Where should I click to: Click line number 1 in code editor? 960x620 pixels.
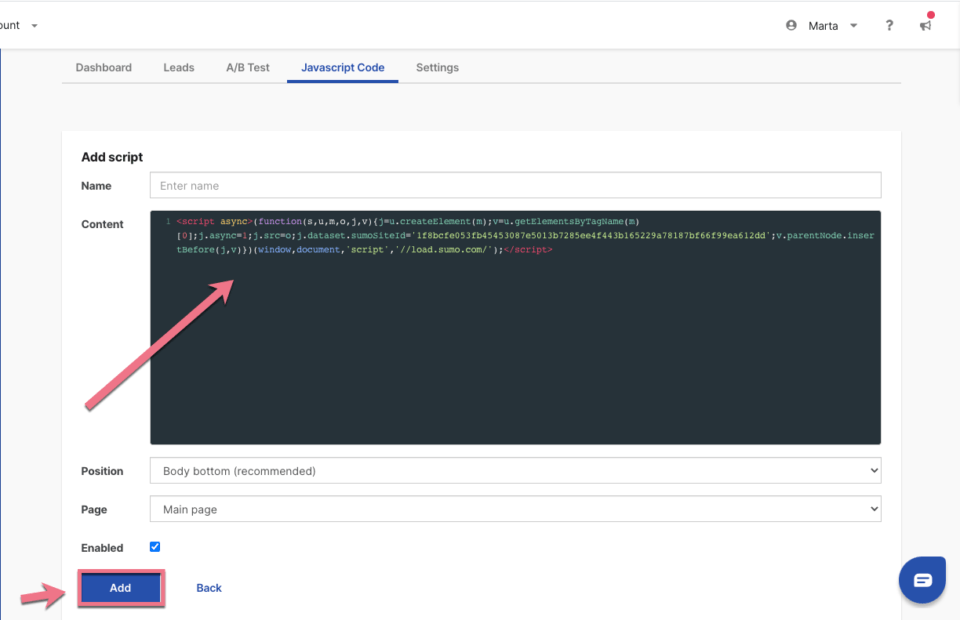click(168, 222)
